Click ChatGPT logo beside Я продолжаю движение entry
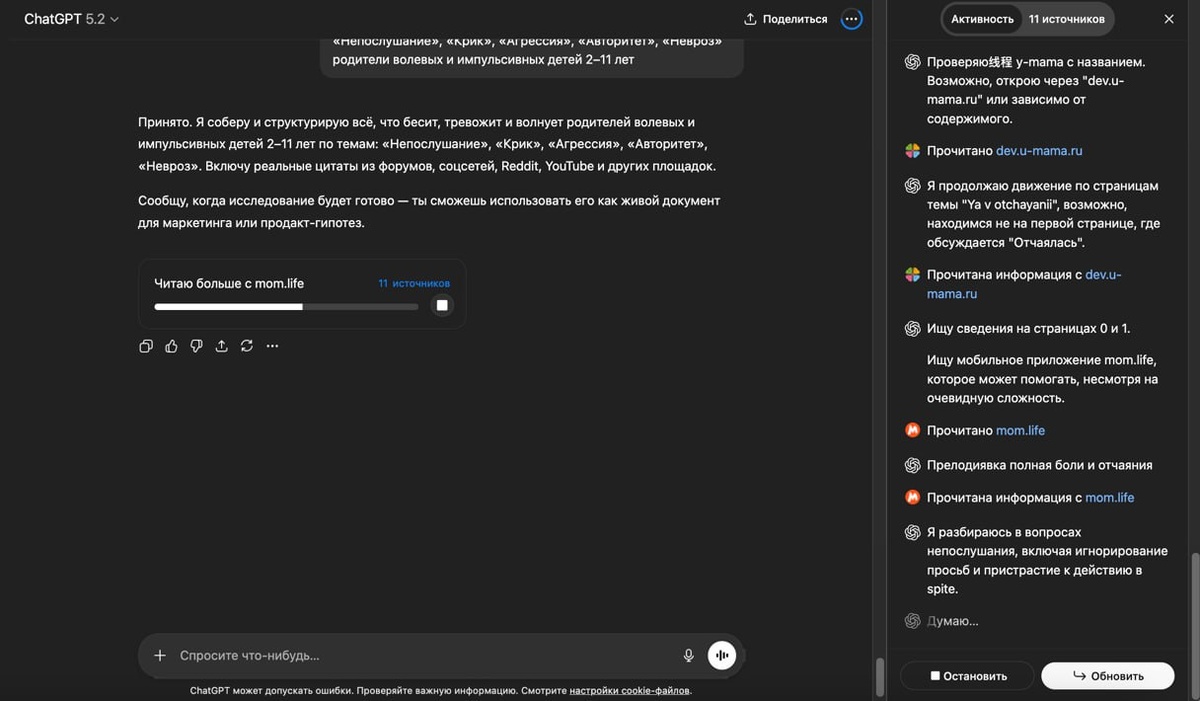This screenshot has width=1200, height=701. click(912, 186)
